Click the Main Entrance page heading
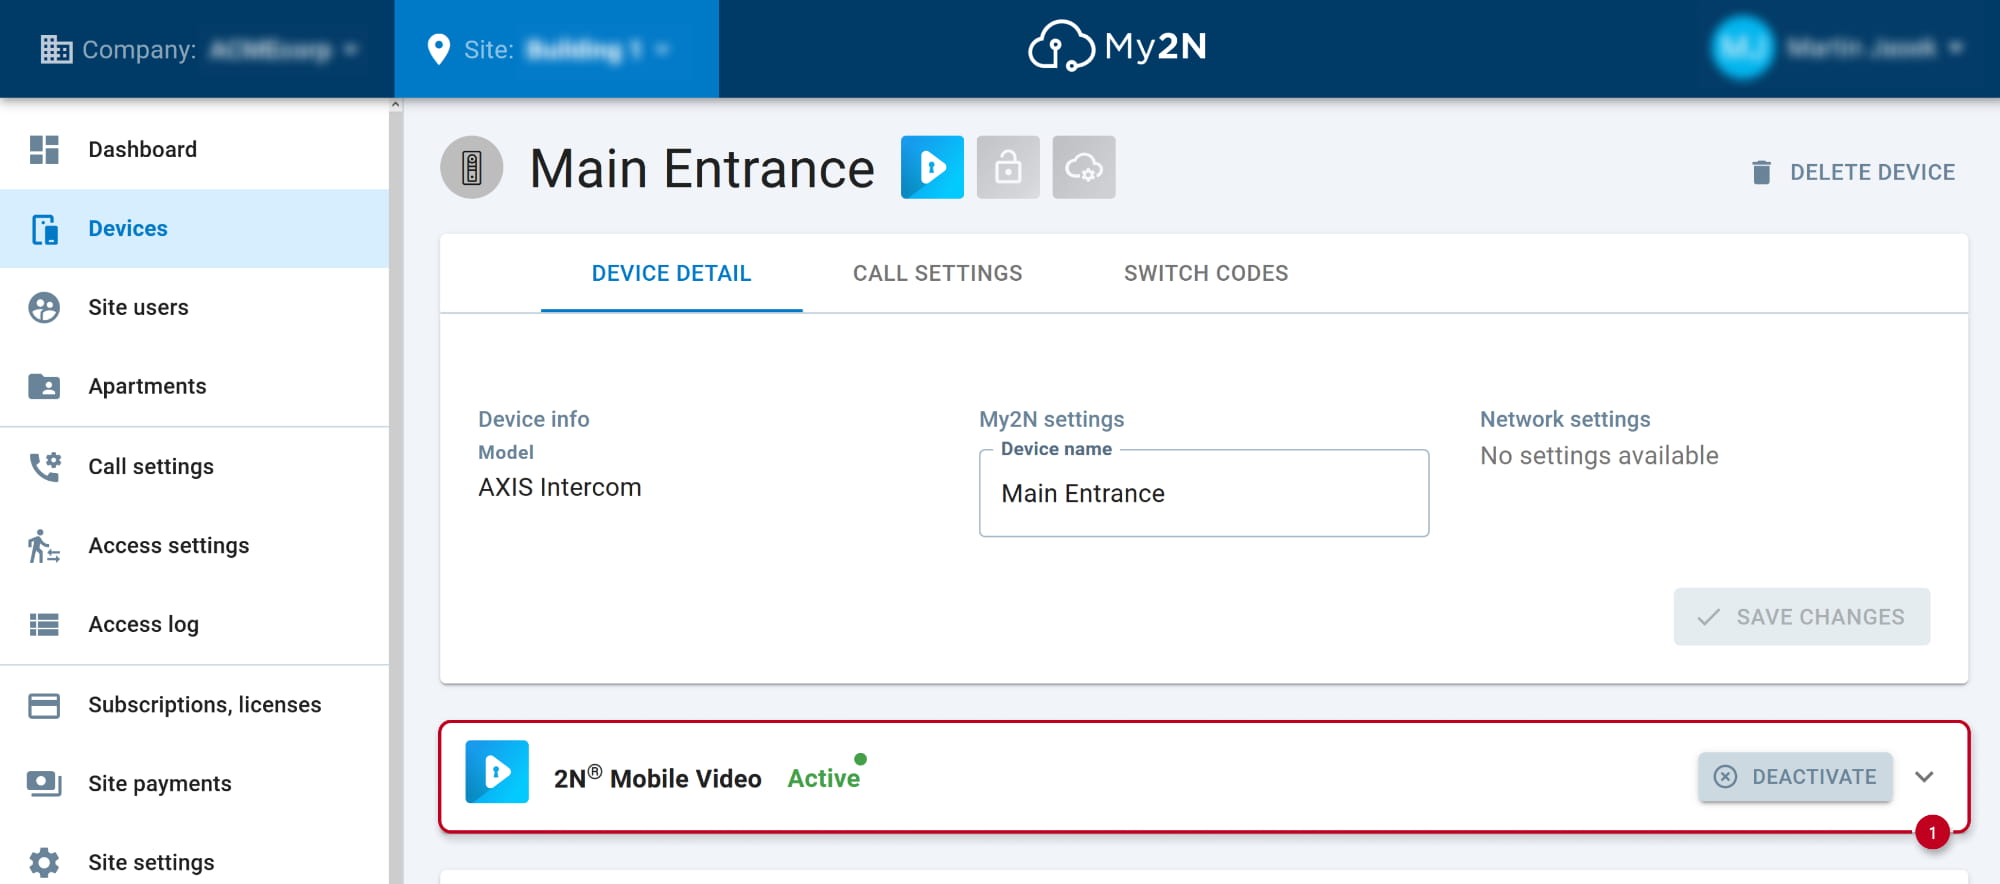 pyautogui.click(x=702, y=168)
